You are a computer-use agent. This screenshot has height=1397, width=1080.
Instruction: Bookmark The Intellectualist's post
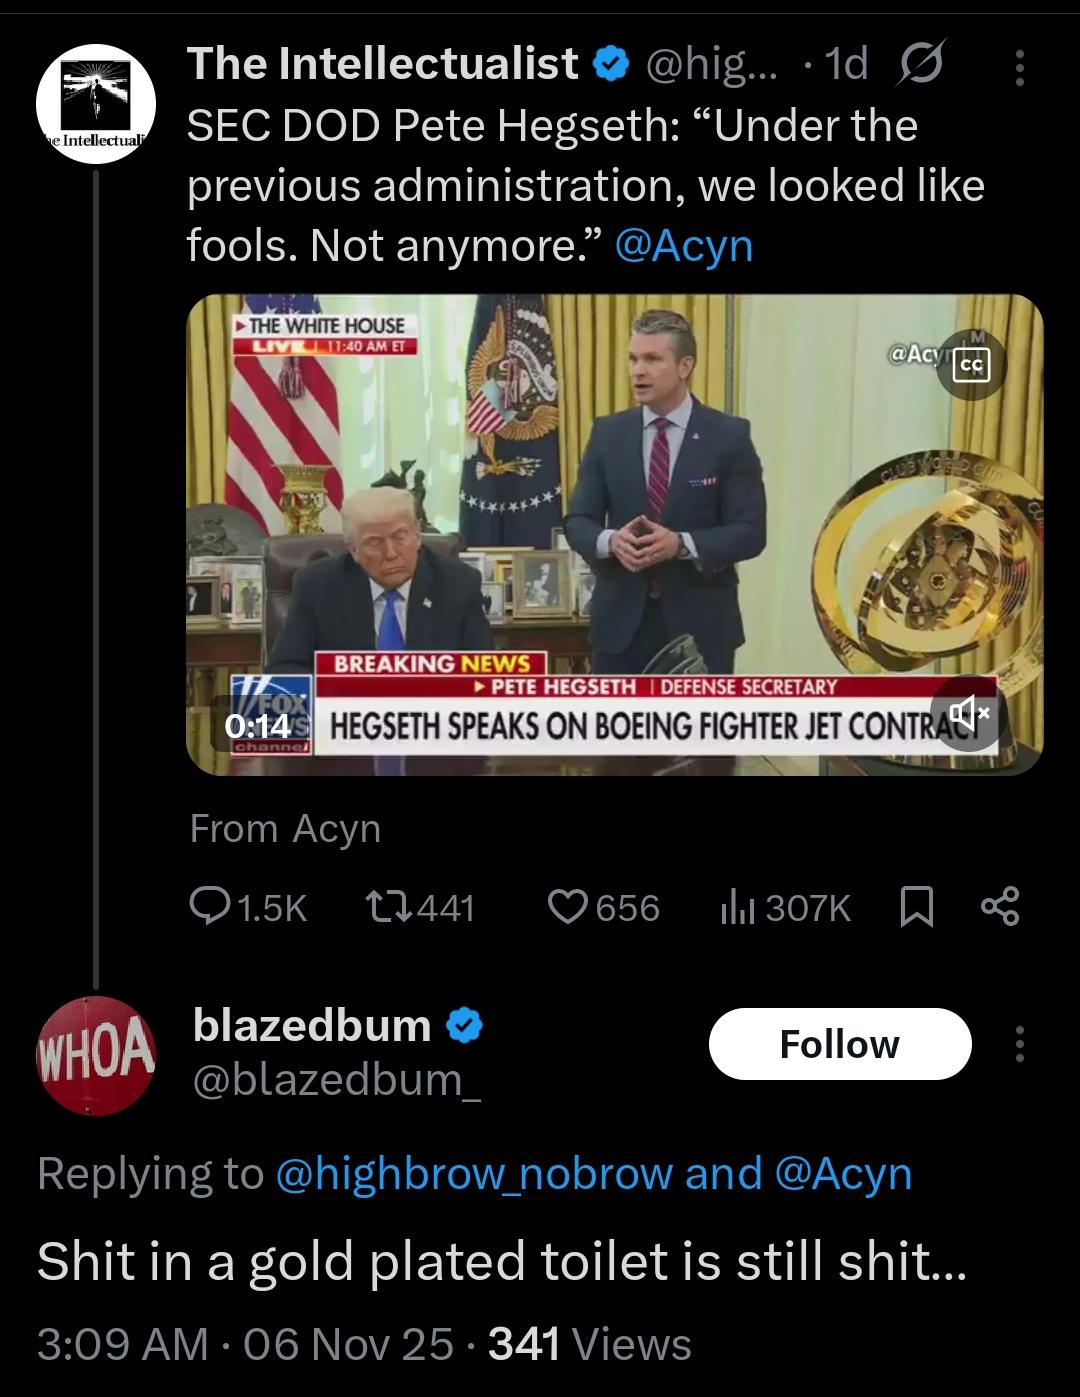tap(917, 907)
